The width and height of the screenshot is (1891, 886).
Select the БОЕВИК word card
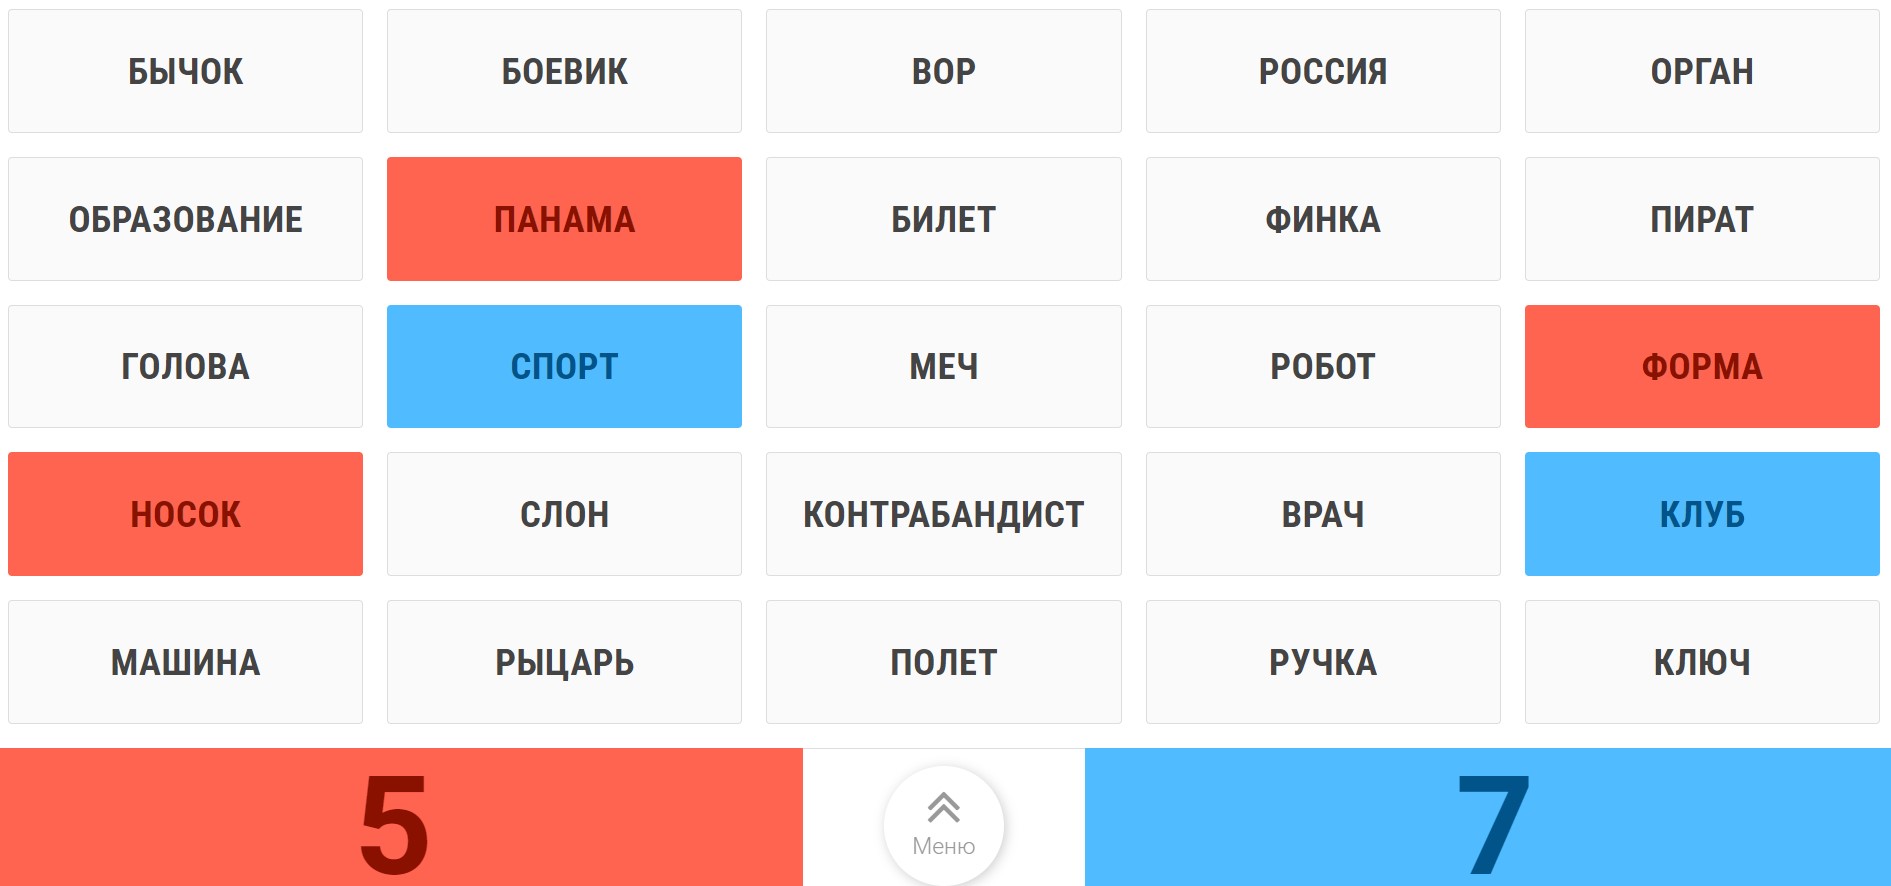coord(563,70)
